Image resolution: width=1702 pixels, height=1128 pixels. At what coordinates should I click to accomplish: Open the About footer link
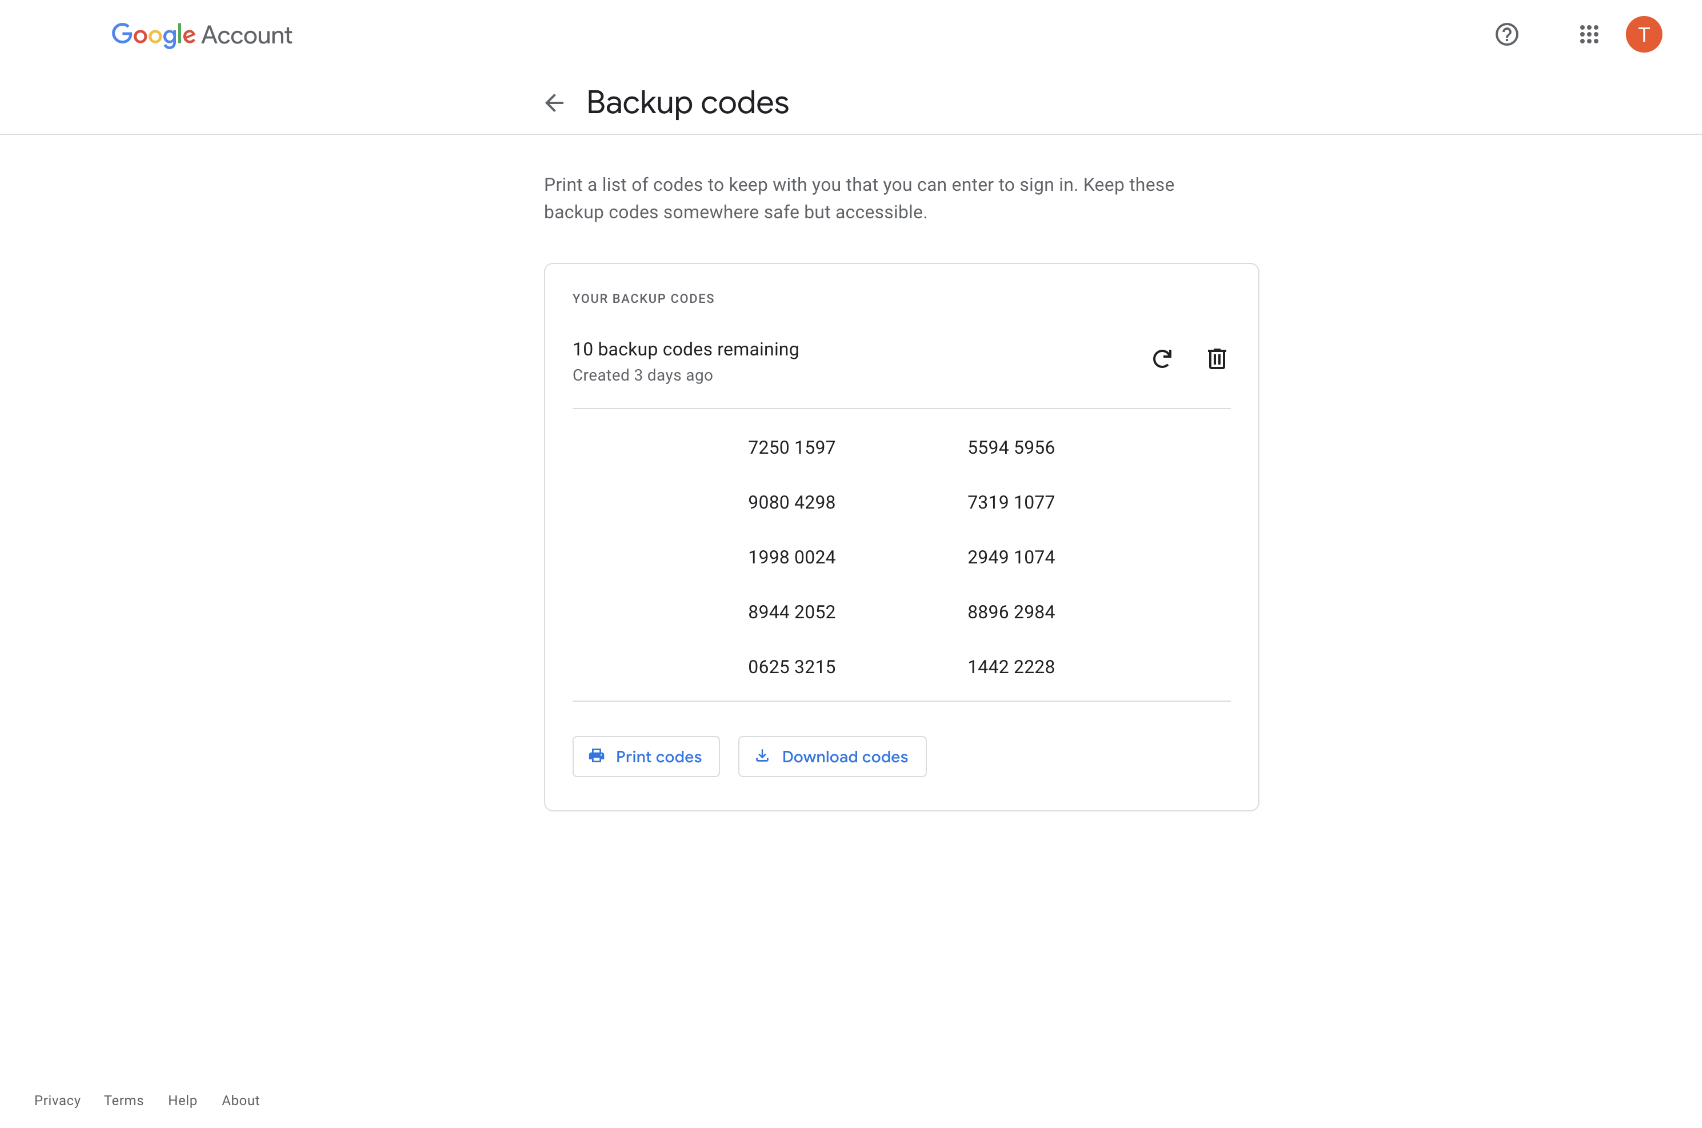241,1100
